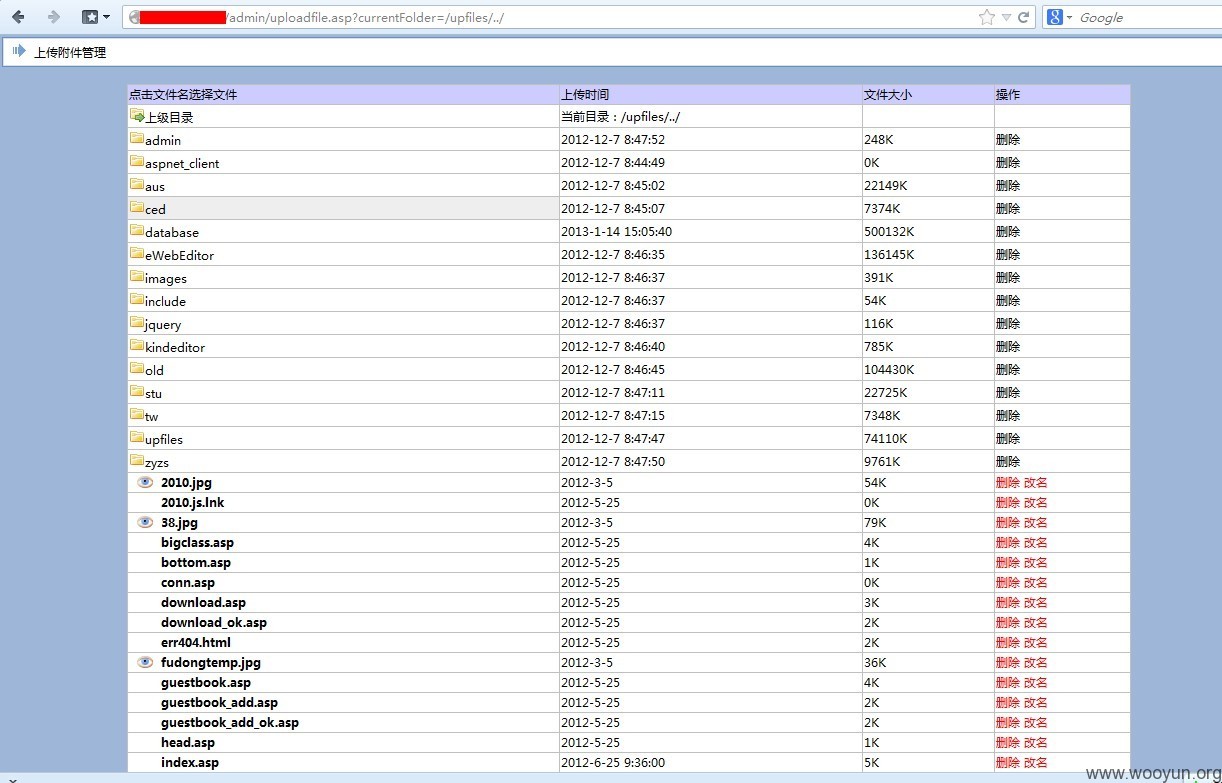
Task: Click the browser forward arrow
Action: (x=54, y=17)
